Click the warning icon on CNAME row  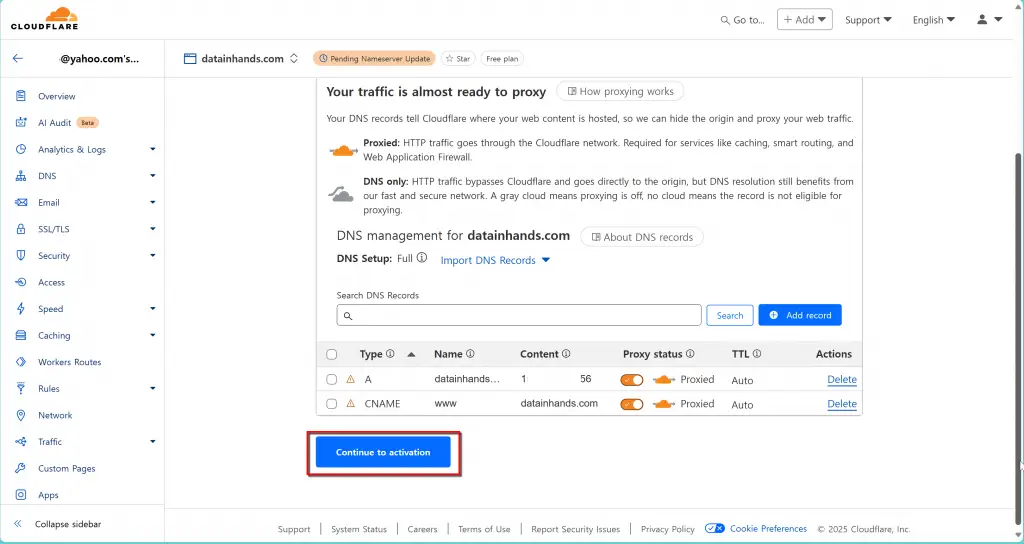tap(350, 404)
